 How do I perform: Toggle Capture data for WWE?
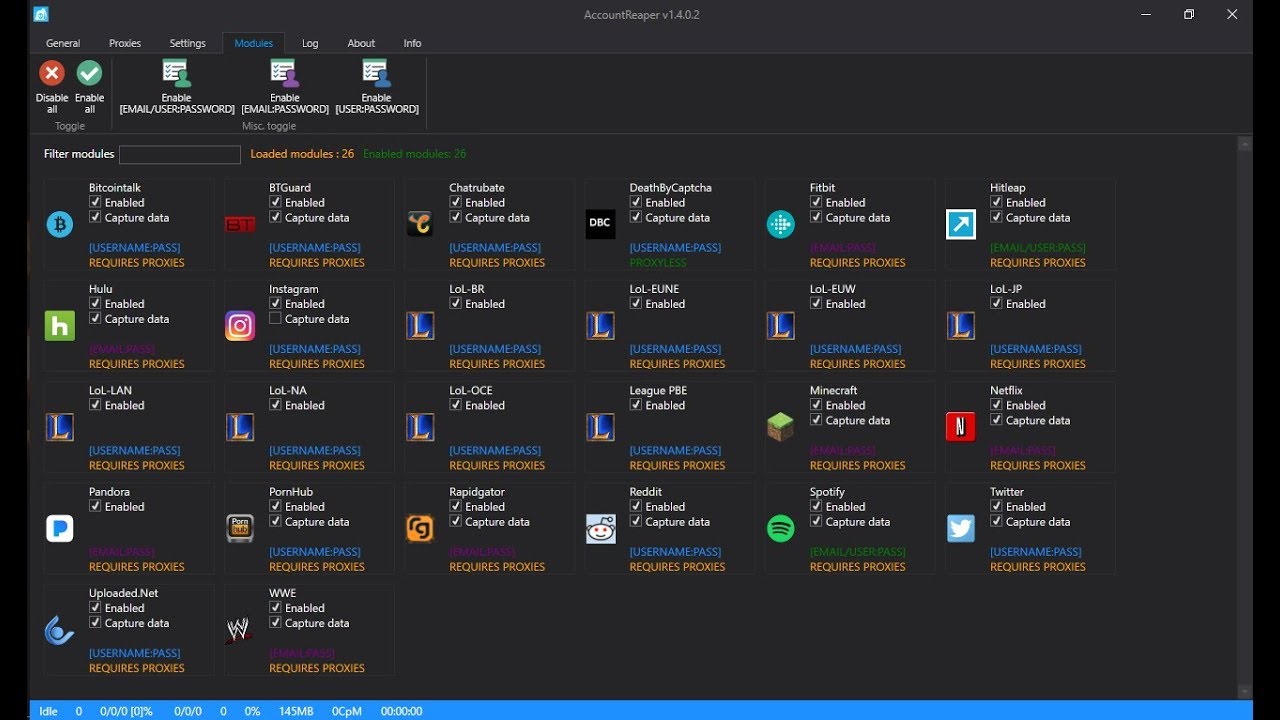(x=275, y=623)
